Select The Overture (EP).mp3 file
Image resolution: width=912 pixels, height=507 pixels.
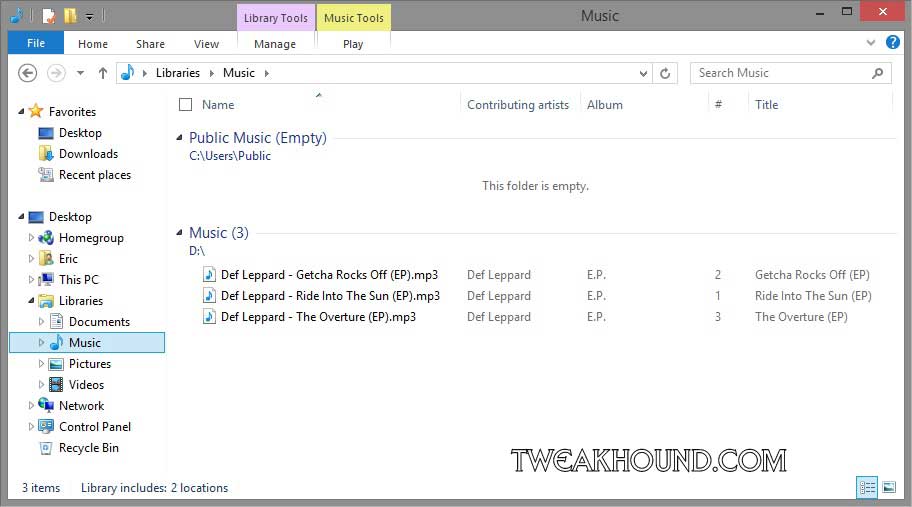(318, 317)
